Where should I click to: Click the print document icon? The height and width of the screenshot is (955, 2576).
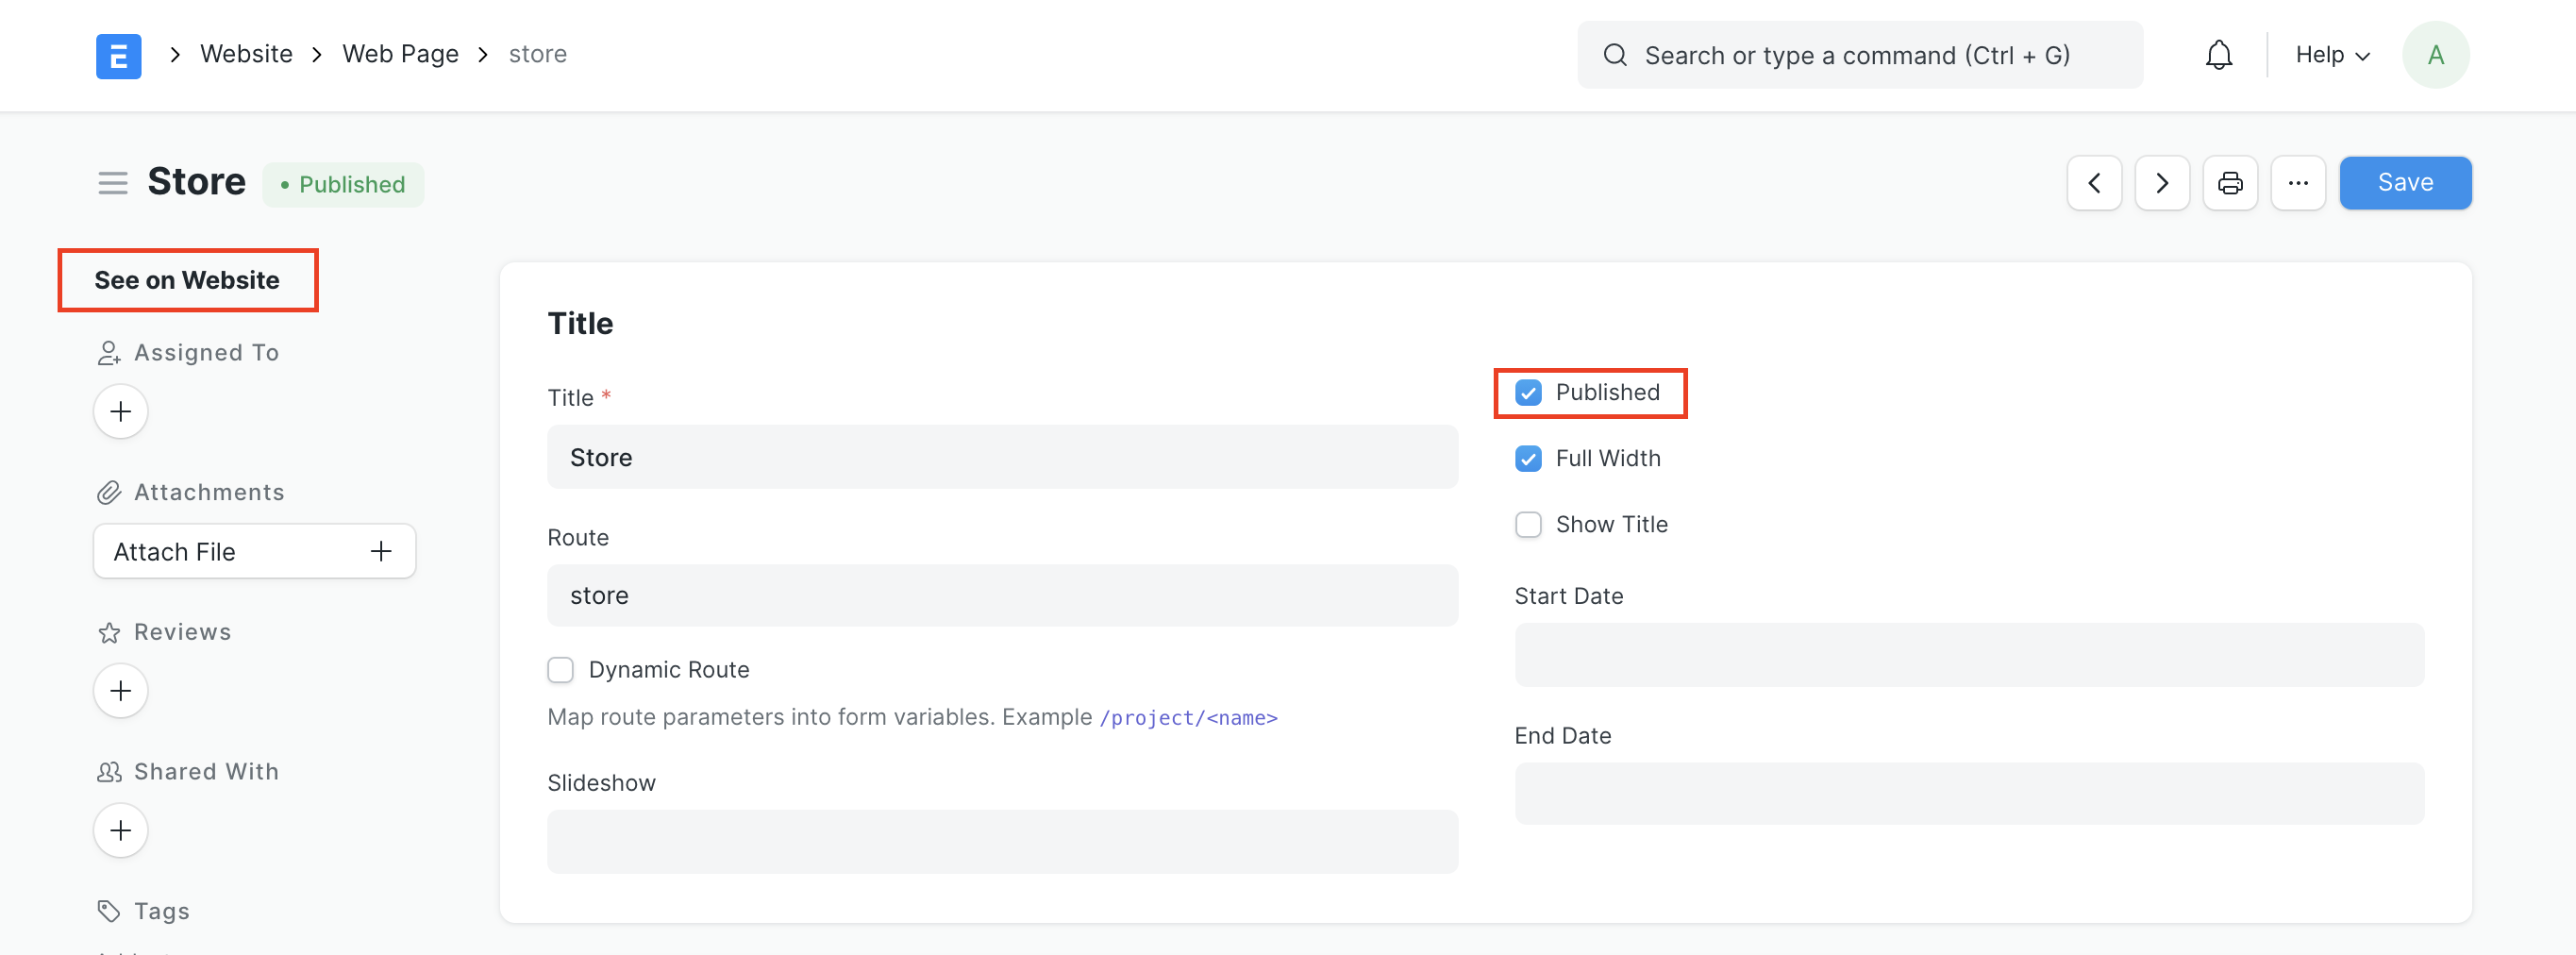click(2230, 183)
